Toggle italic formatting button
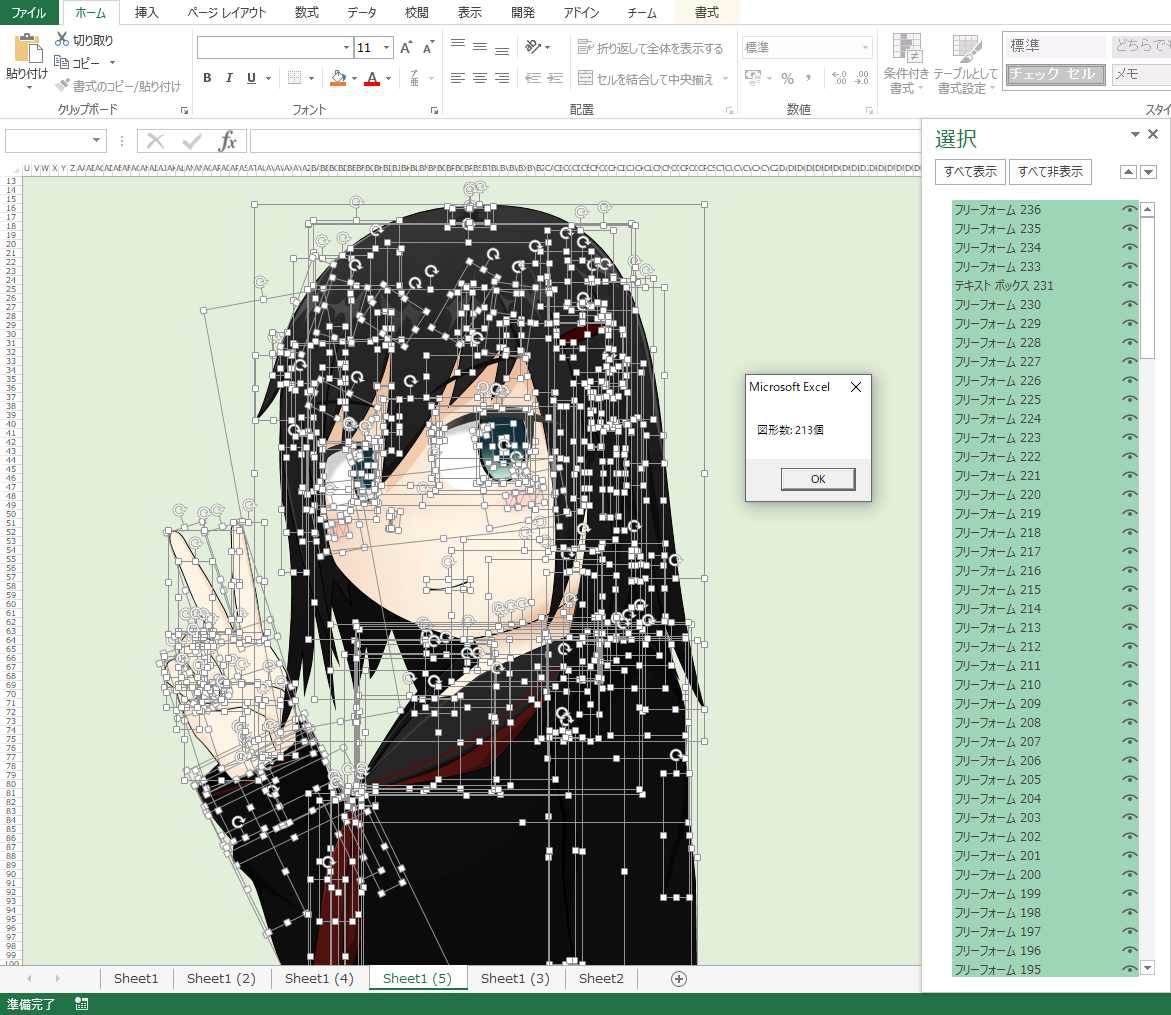The height and width of the screenshot is (1015, 1171). coord(229,78)
